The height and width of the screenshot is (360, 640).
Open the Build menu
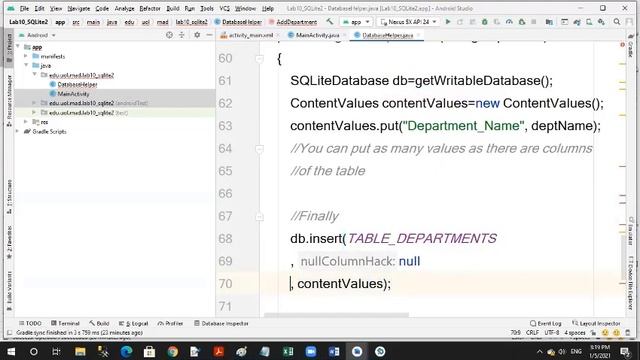173,9
